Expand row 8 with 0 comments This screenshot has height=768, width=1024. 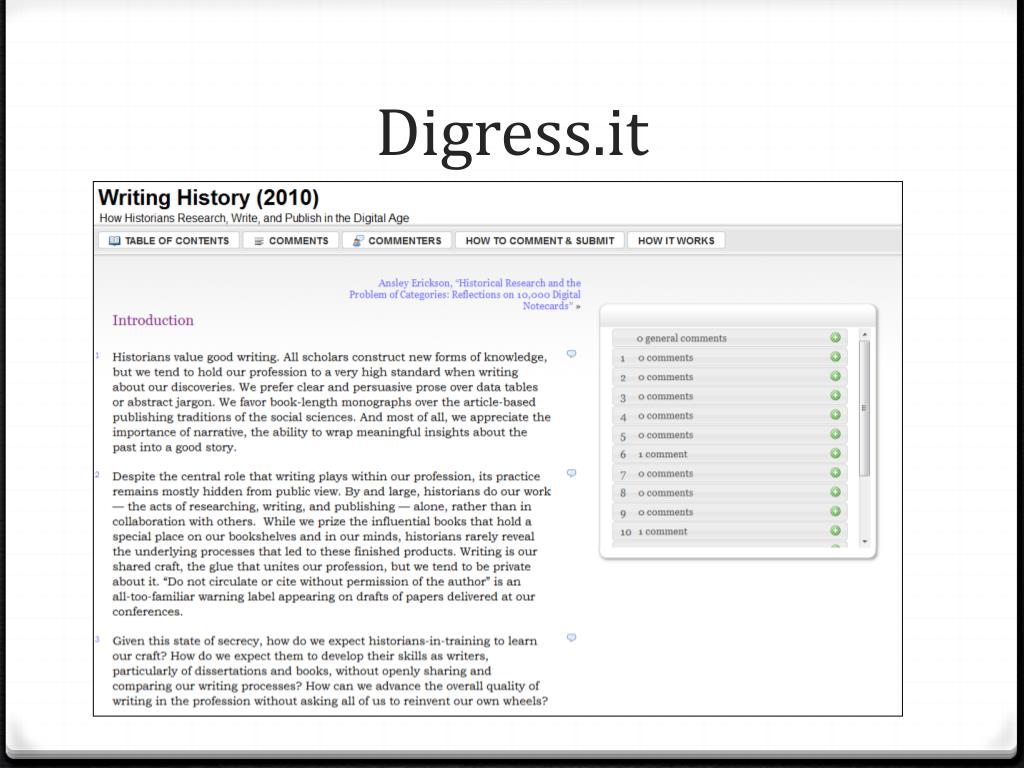tap(729, 492)
